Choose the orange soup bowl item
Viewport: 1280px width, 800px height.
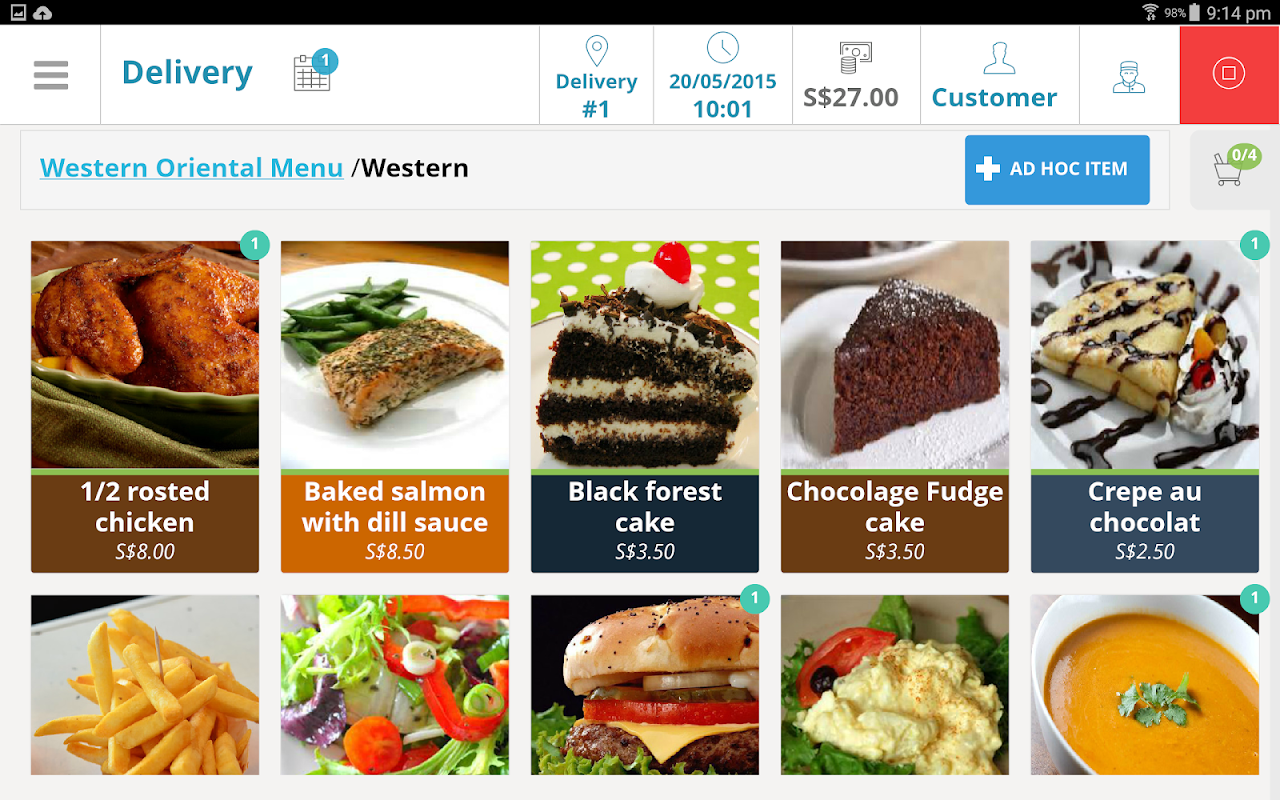point(1145,685)
